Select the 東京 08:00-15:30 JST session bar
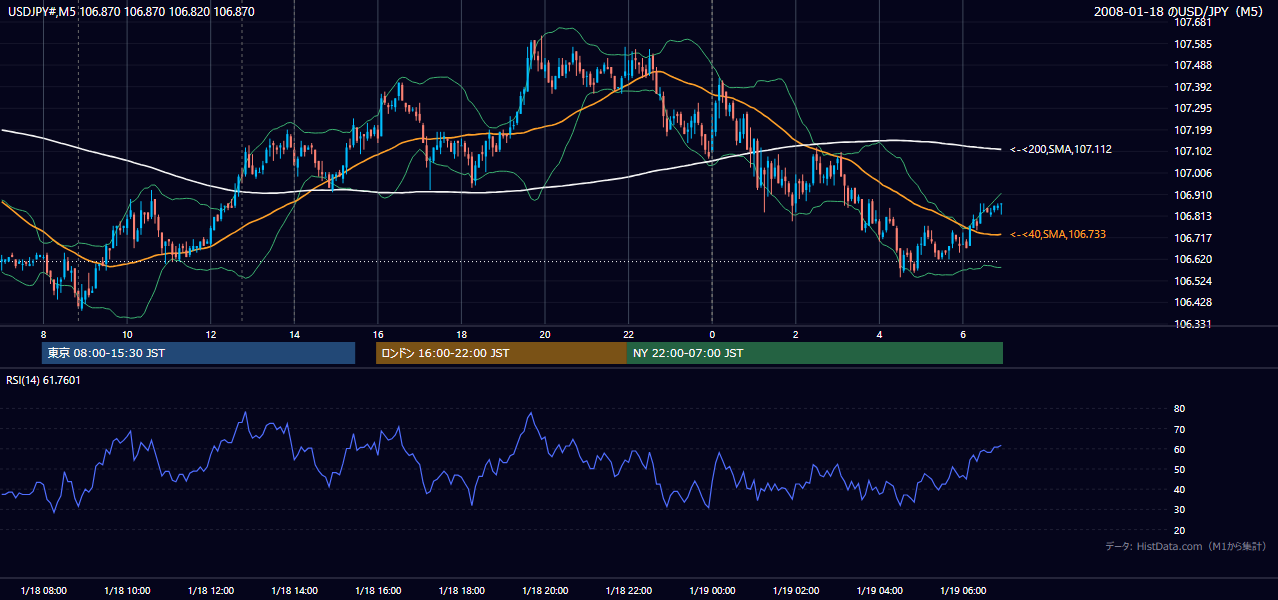 pyautogui.click(x=198, y=353)
